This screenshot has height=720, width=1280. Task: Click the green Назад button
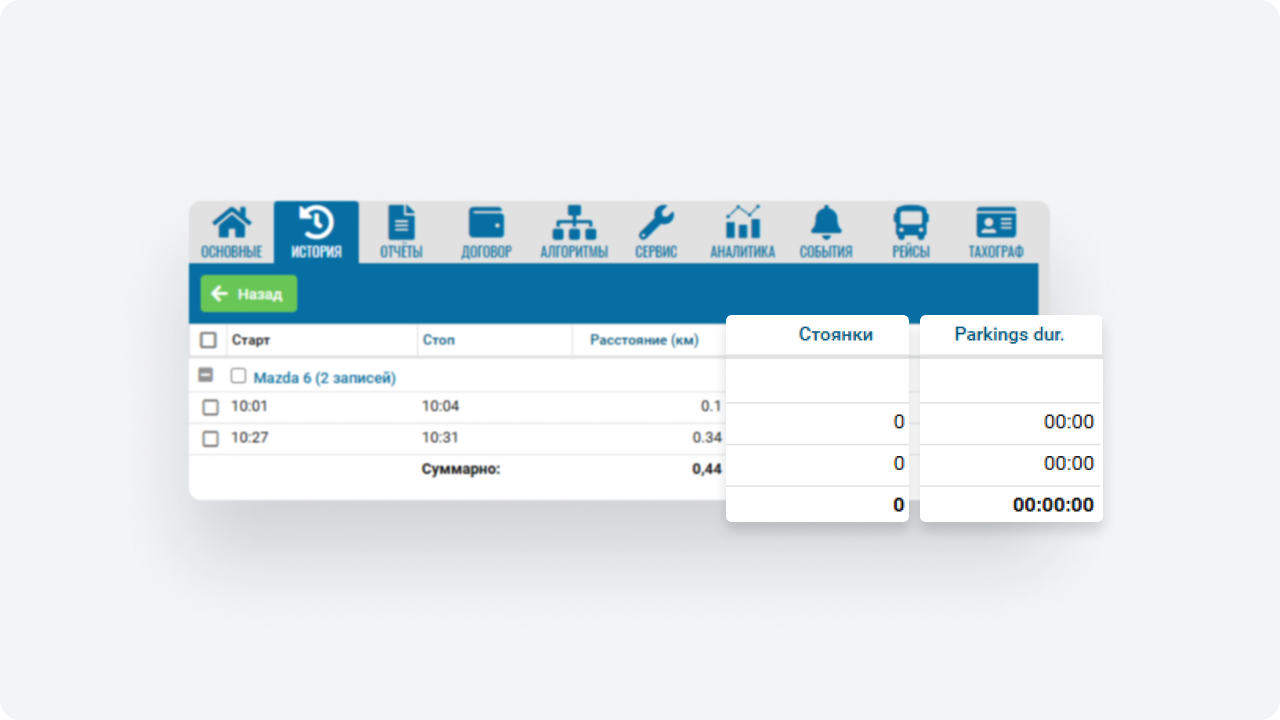[x=249, y=294]
